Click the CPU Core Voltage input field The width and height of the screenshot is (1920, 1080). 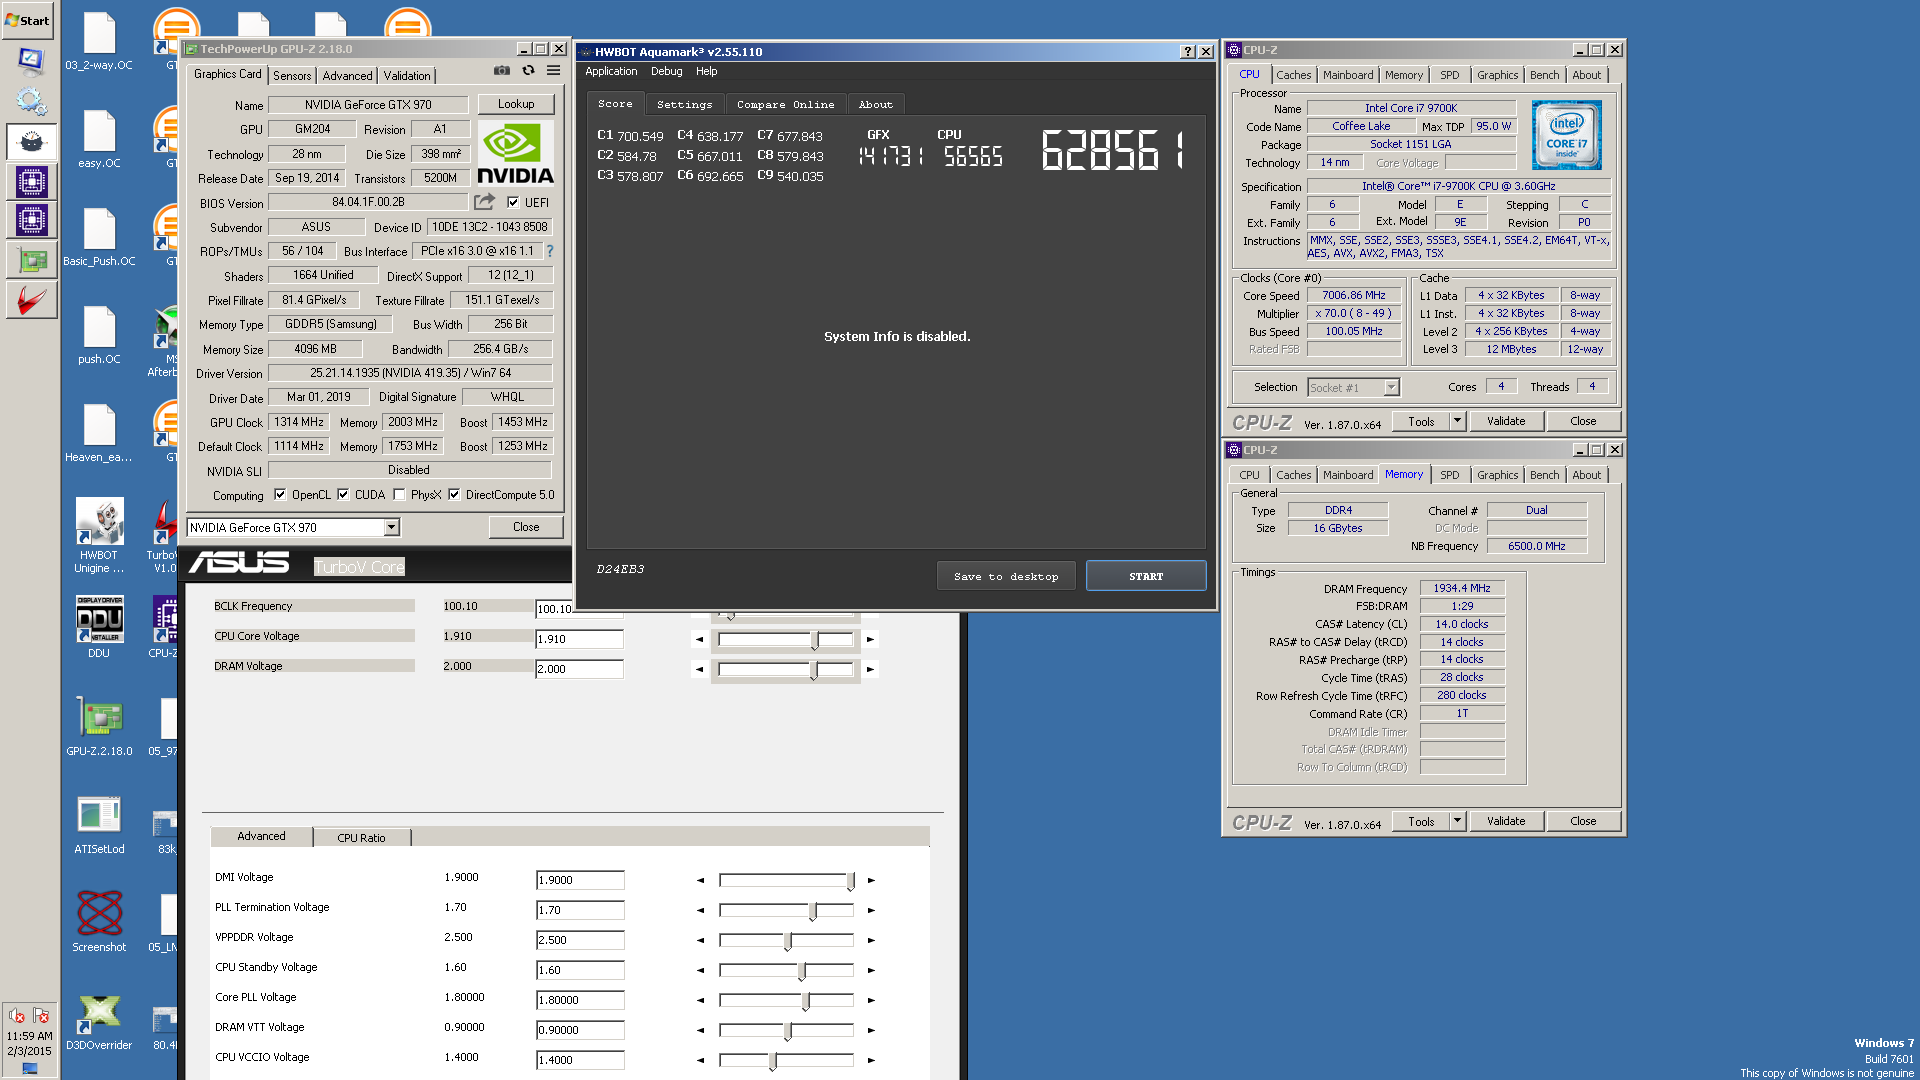coord(580,639)
